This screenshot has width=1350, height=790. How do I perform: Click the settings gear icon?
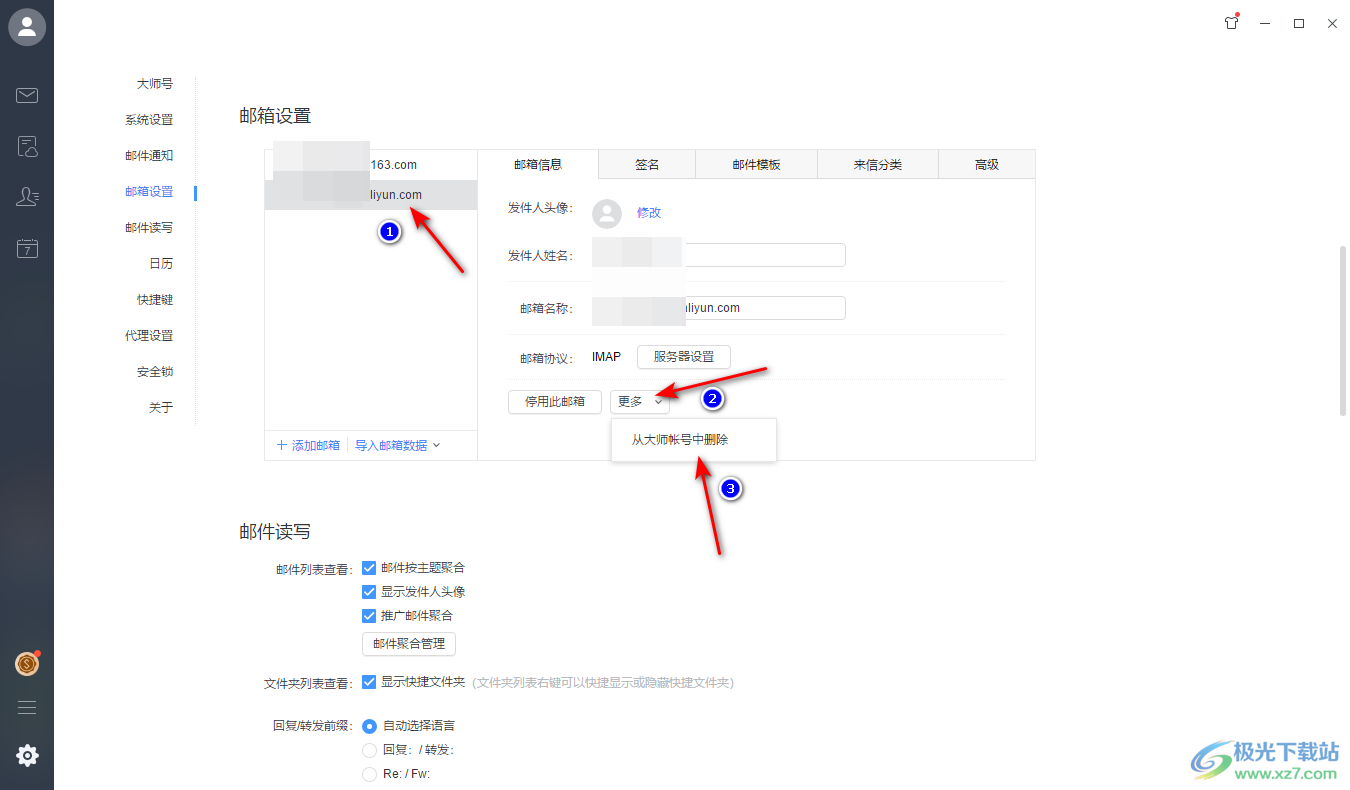pos(27,756)
